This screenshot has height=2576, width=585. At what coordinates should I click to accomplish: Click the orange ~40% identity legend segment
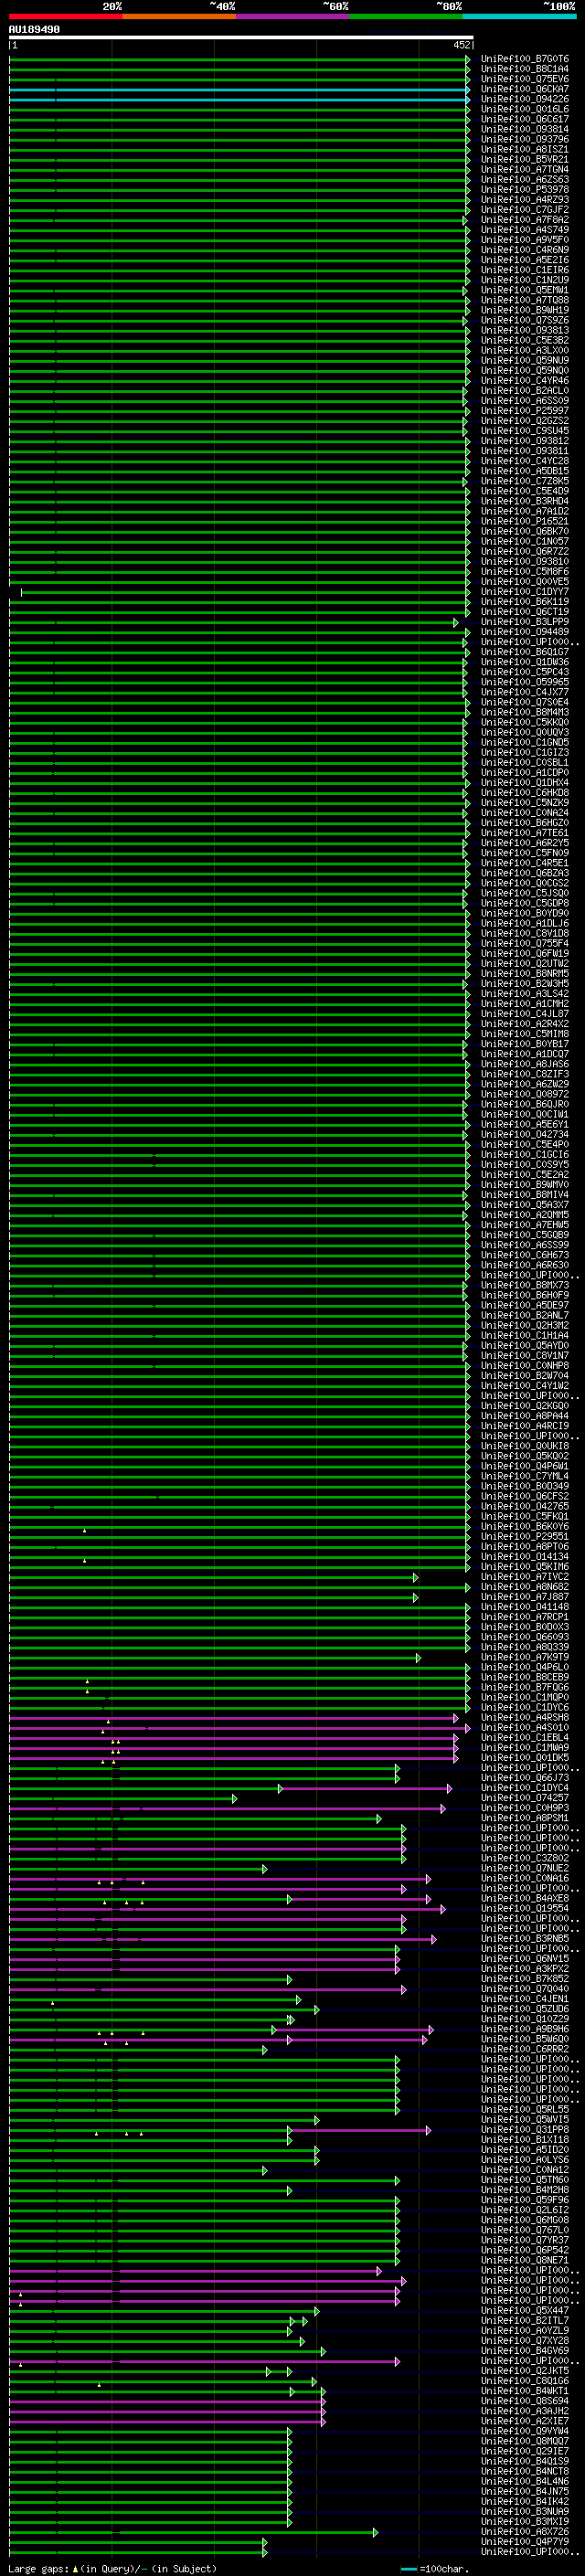click(x=179, y=16)
